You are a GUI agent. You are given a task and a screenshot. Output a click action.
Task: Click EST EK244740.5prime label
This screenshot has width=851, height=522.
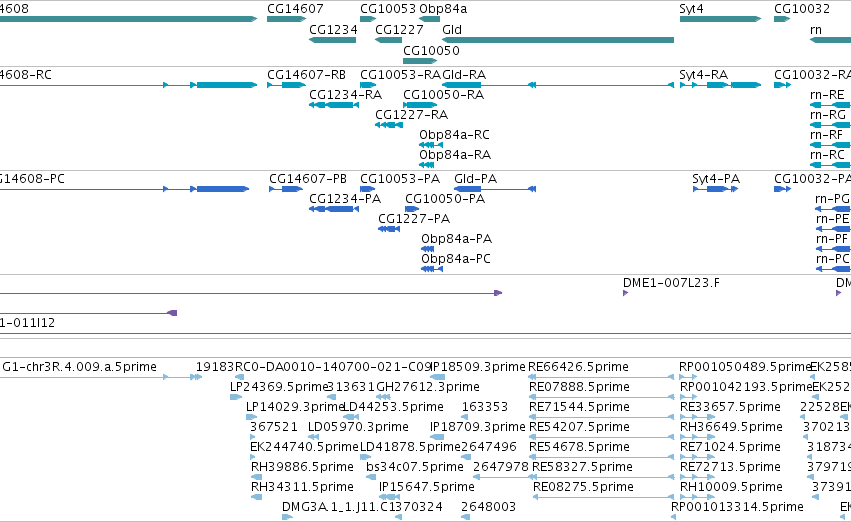coord(304,447)
